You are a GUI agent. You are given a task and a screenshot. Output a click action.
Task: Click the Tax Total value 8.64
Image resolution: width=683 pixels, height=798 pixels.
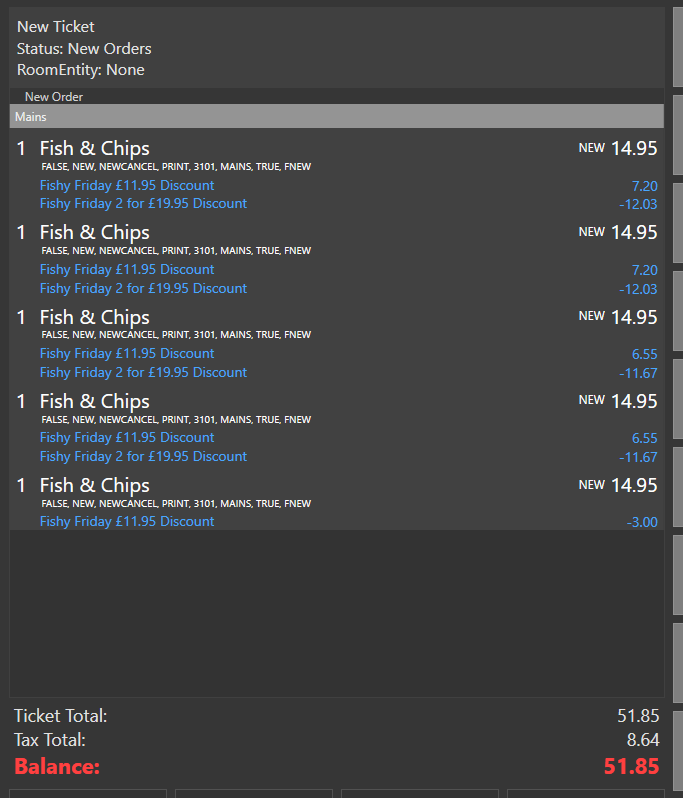click(643, 740)
